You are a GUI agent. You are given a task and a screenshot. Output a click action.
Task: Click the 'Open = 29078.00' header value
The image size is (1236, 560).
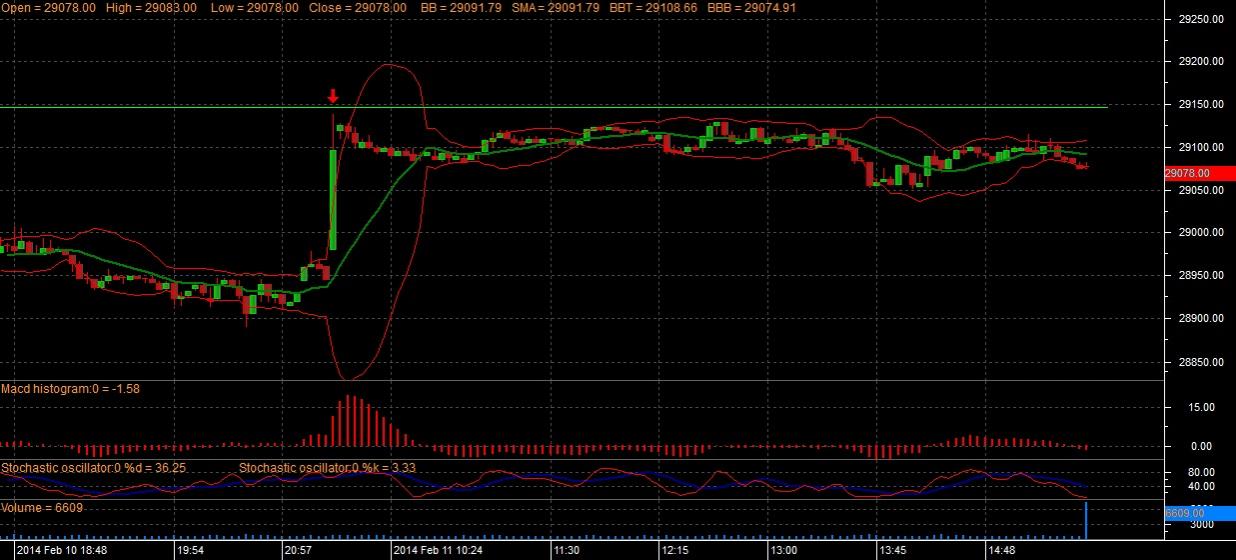pos(49,7)
